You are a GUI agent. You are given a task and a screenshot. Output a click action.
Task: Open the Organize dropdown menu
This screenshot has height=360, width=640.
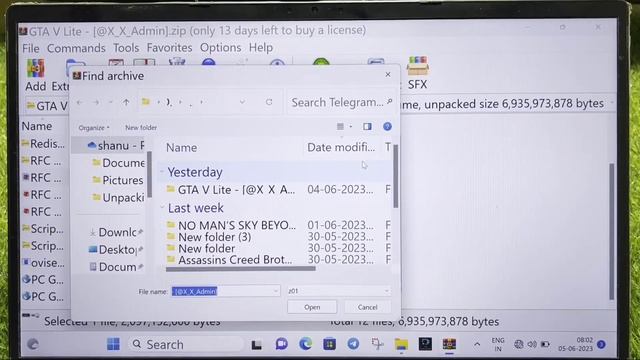click(94, 128)
